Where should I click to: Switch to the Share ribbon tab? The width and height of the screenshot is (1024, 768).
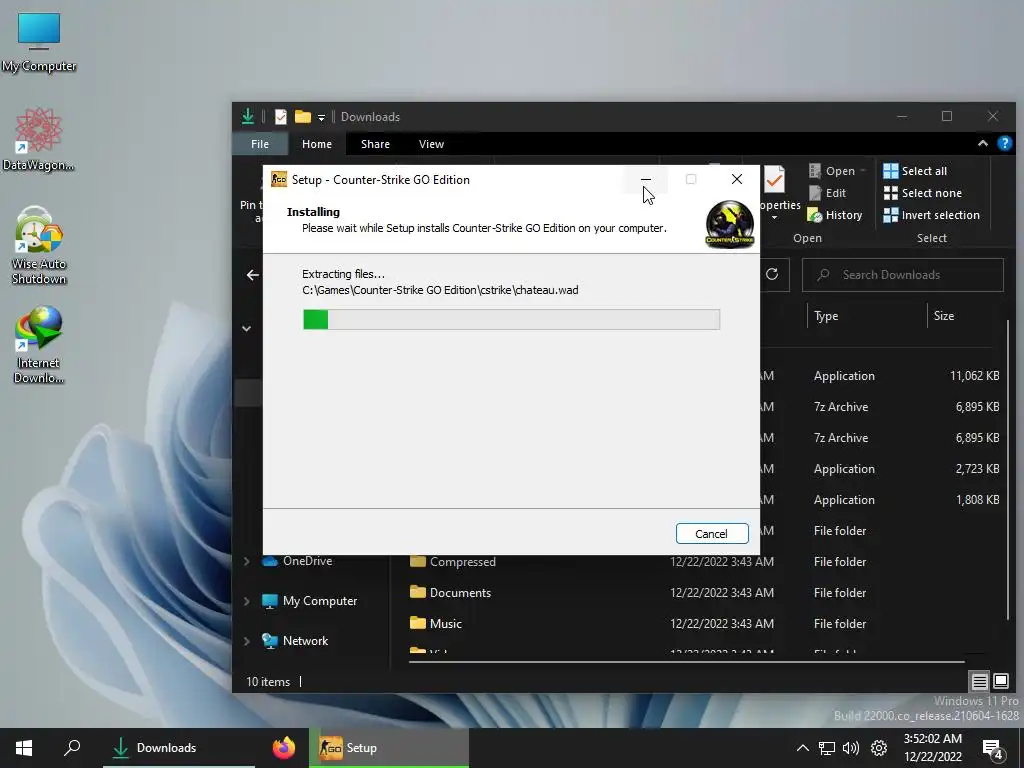[x=376, y=144]
